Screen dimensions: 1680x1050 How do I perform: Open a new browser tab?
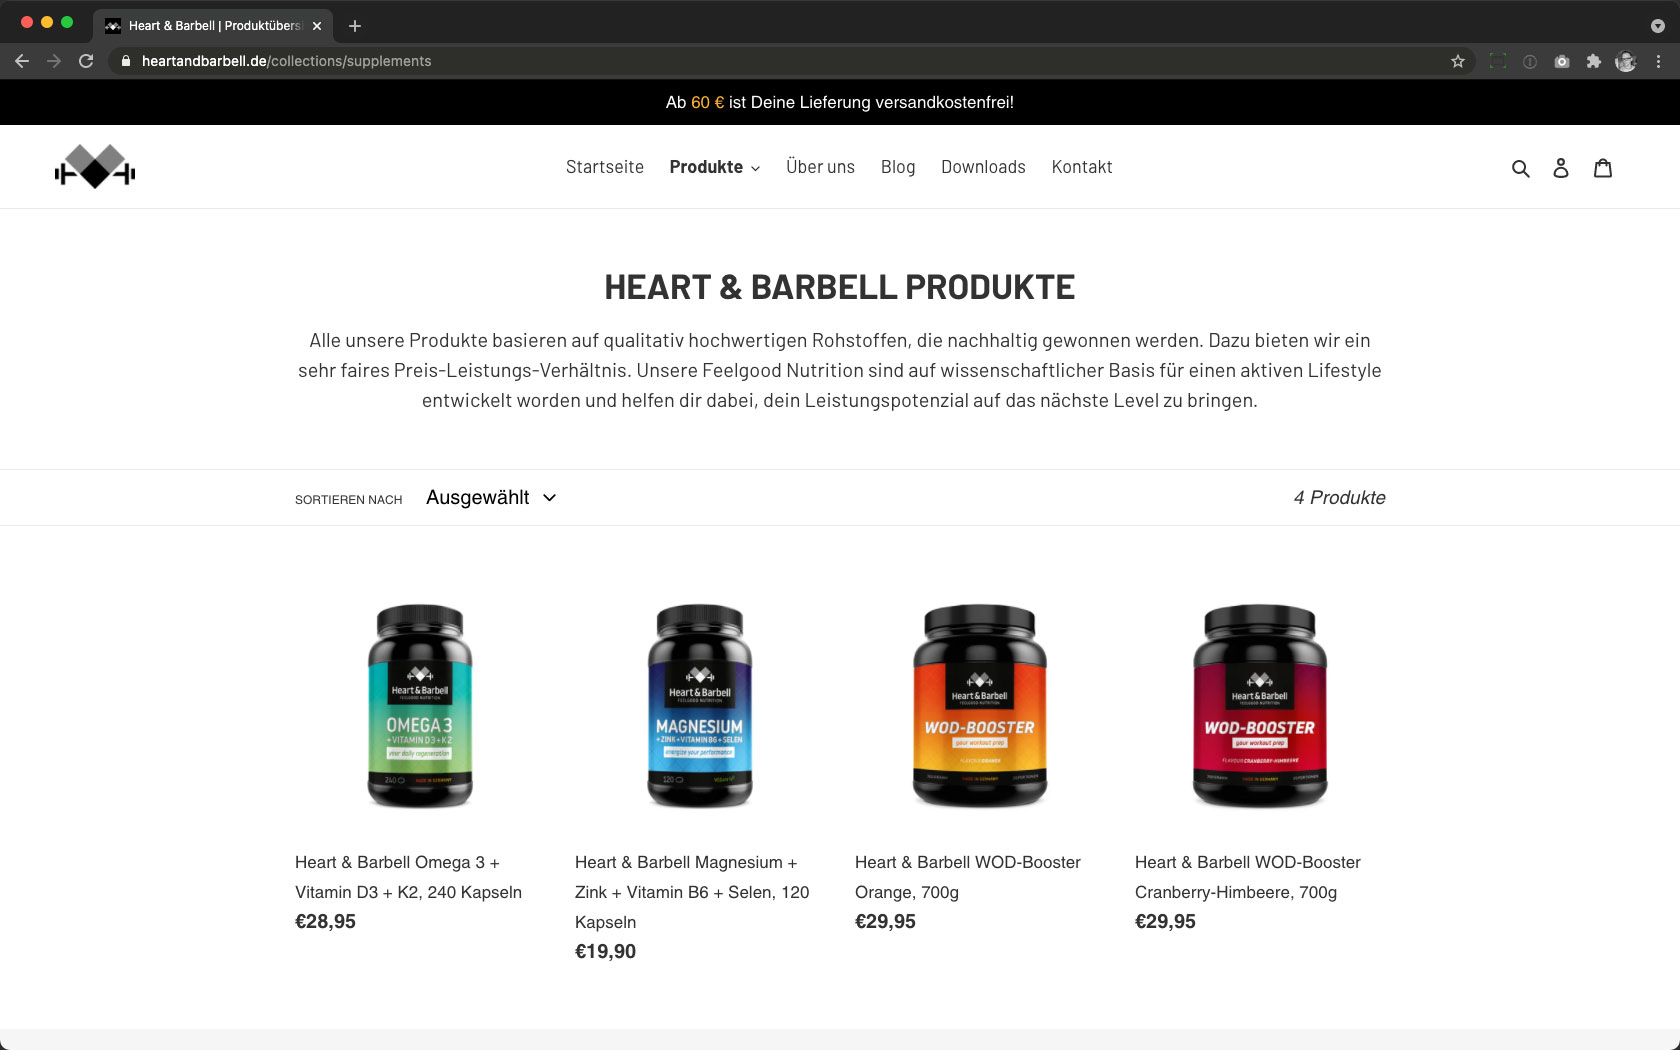(355, 26)
